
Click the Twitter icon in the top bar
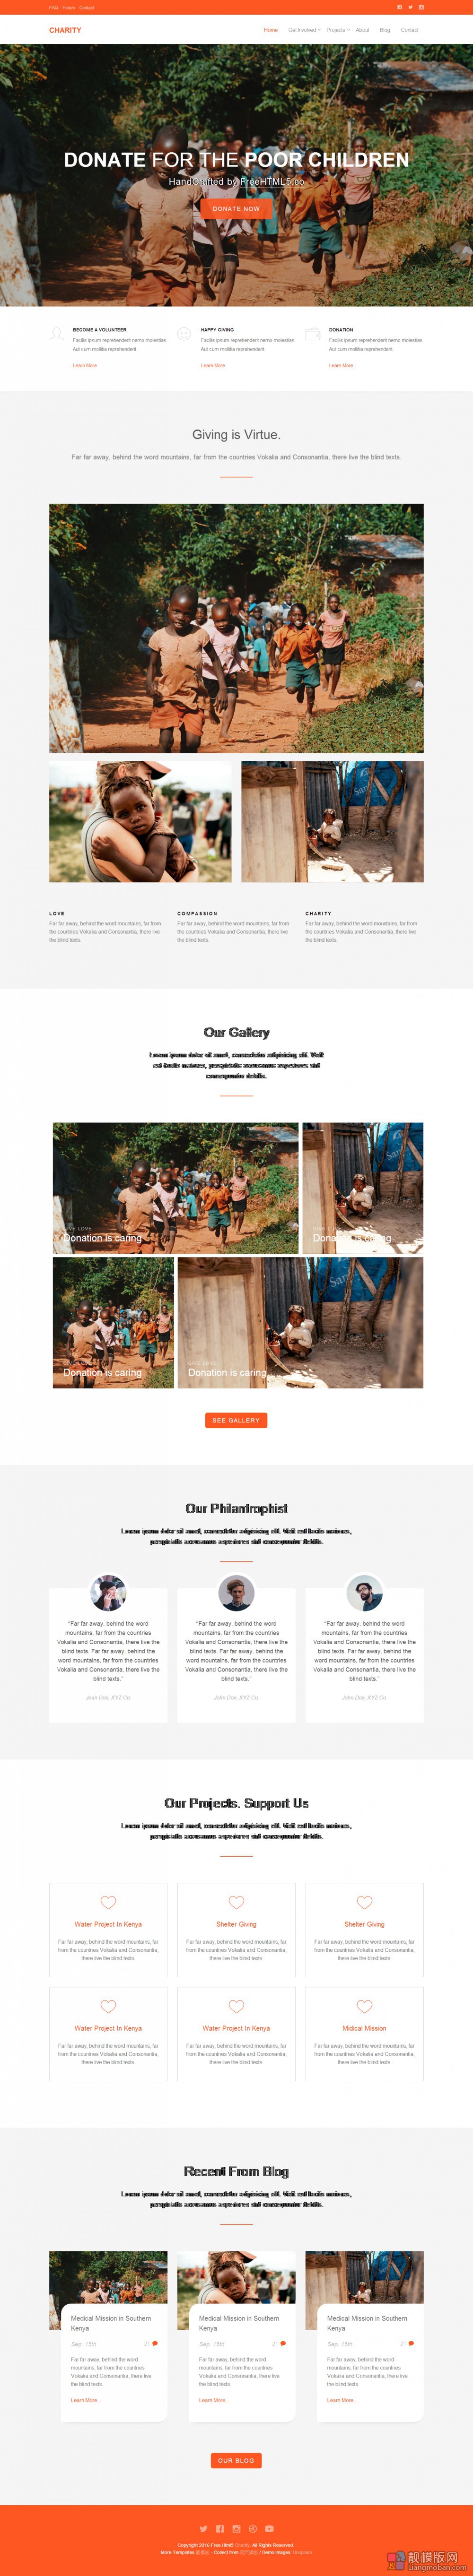pos(410,7)
